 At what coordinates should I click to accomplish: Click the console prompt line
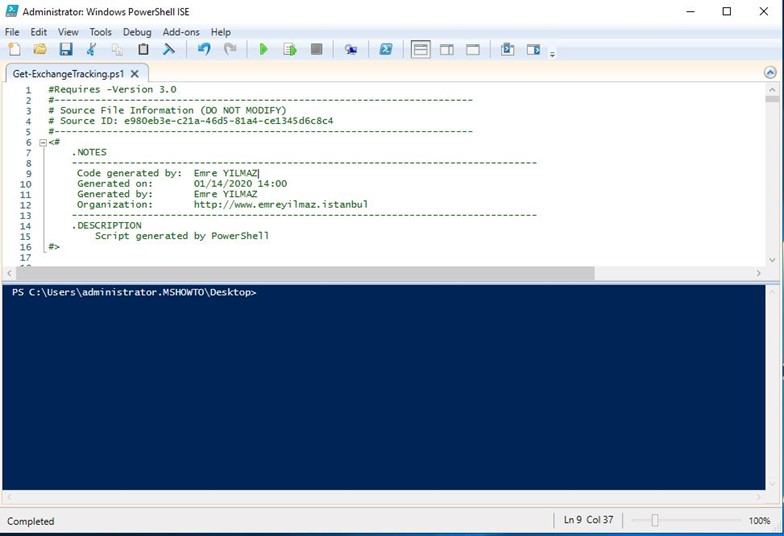(x=134, y=292)
